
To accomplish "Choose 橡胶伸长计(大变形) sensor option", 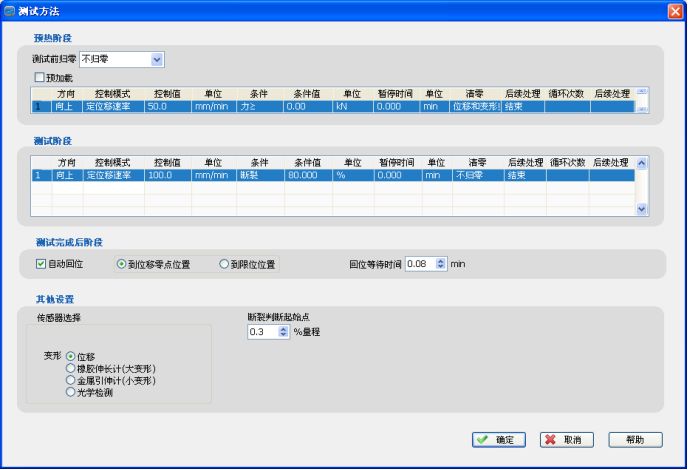I will pos(70,369).
